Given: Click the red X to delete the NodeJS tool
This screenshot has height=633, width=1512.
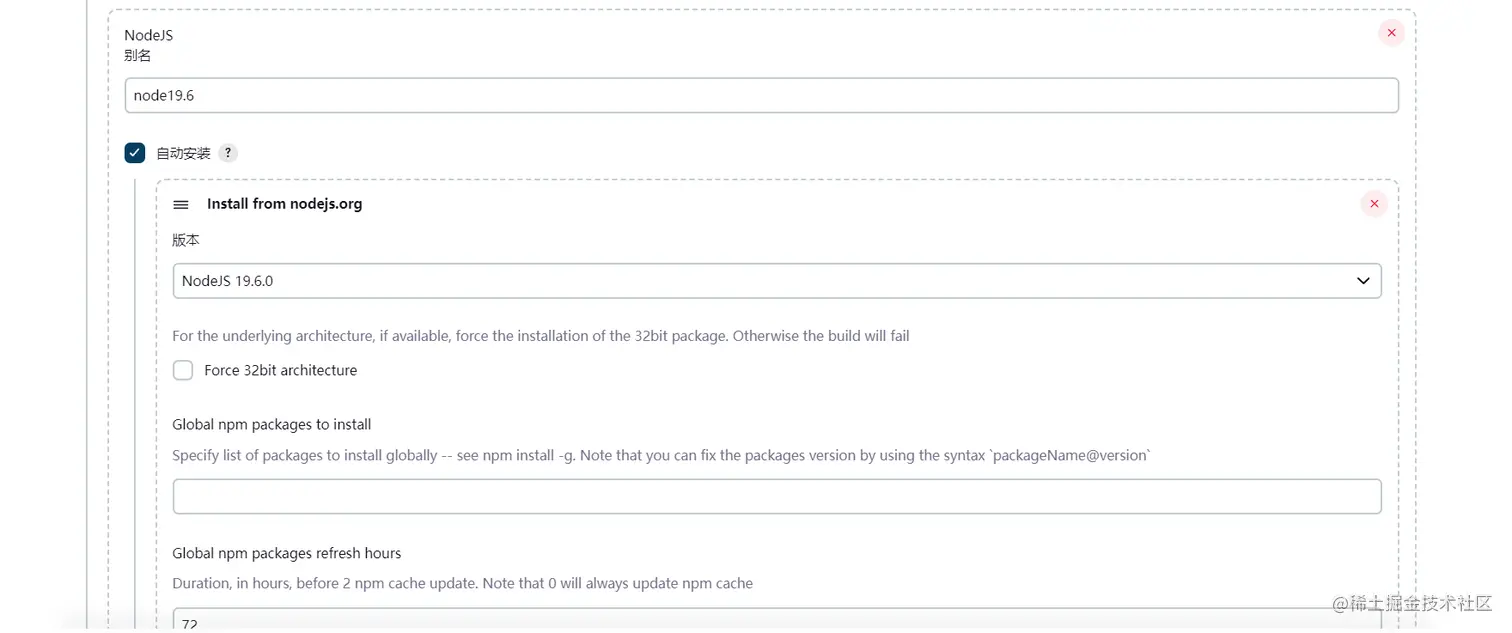Looking at the screenshot, I should pyautogui.click(x=1391, y=31).
